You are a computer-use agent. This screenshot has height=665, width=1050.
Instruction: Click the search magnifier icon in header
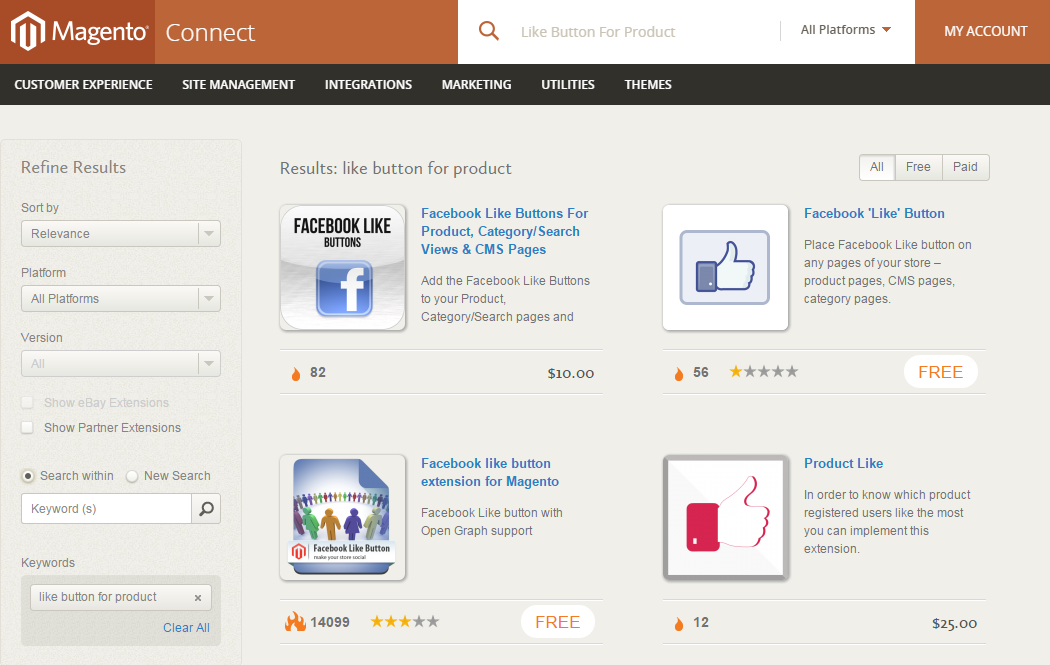(489, 31)
